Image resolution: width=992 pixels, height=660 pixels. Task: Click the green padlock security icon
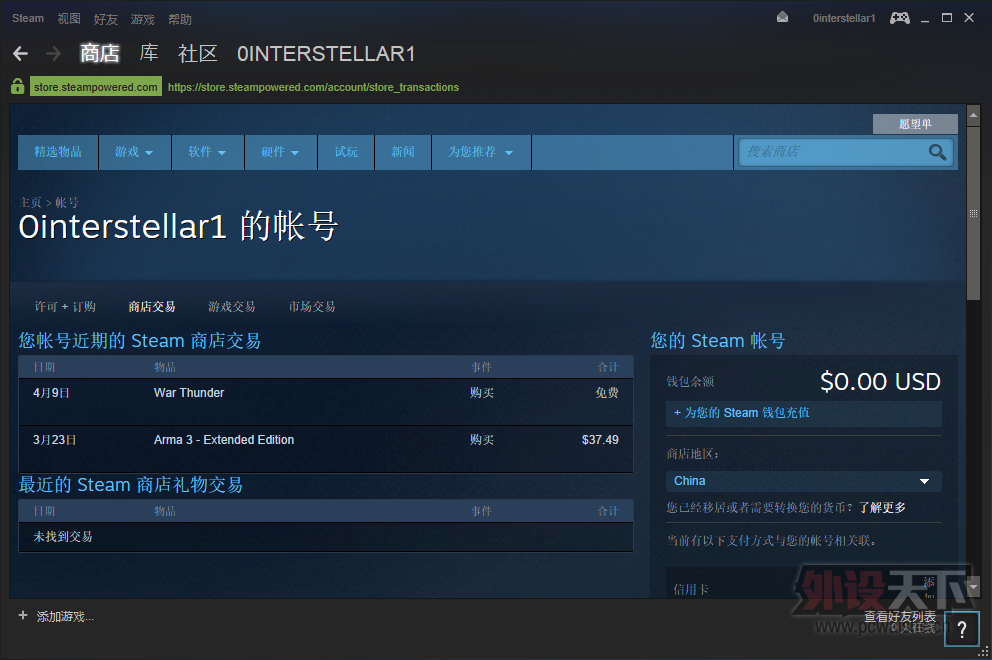pyautogui.click(x=18, y=86)
